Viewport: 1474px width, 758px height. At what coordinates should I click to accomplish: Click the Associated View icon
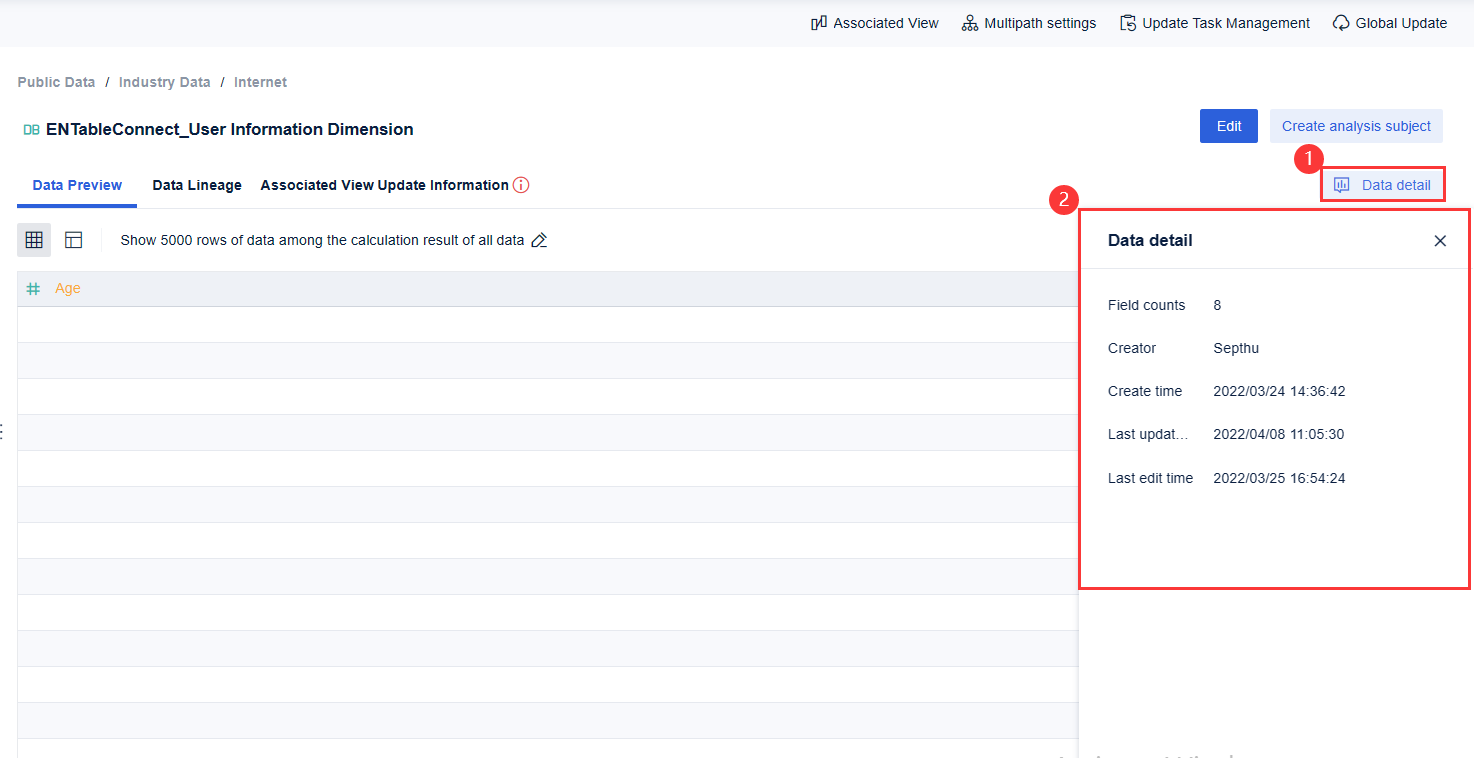click(819, 23)
